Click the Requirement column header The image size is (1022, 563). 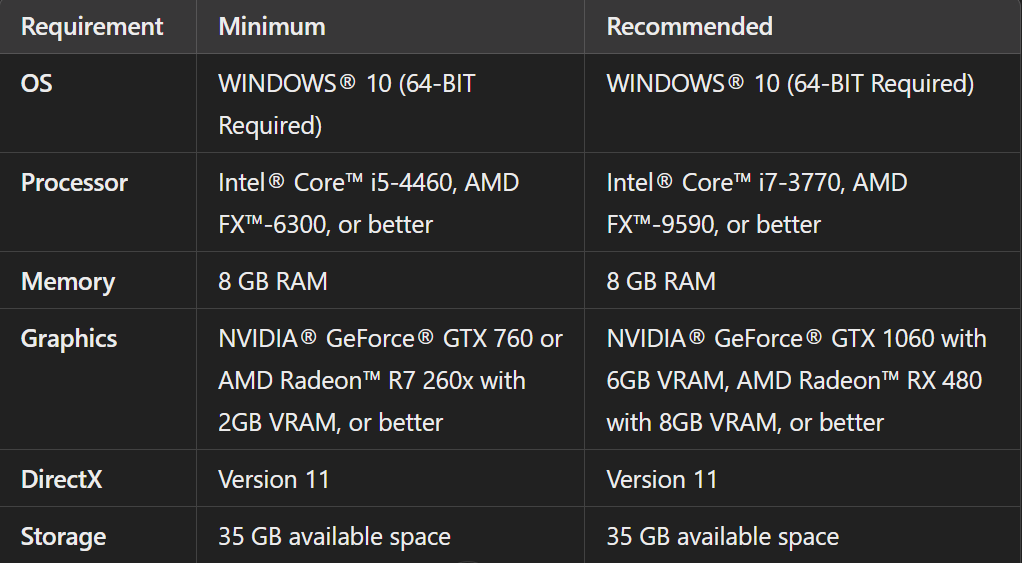pos(92,26)
